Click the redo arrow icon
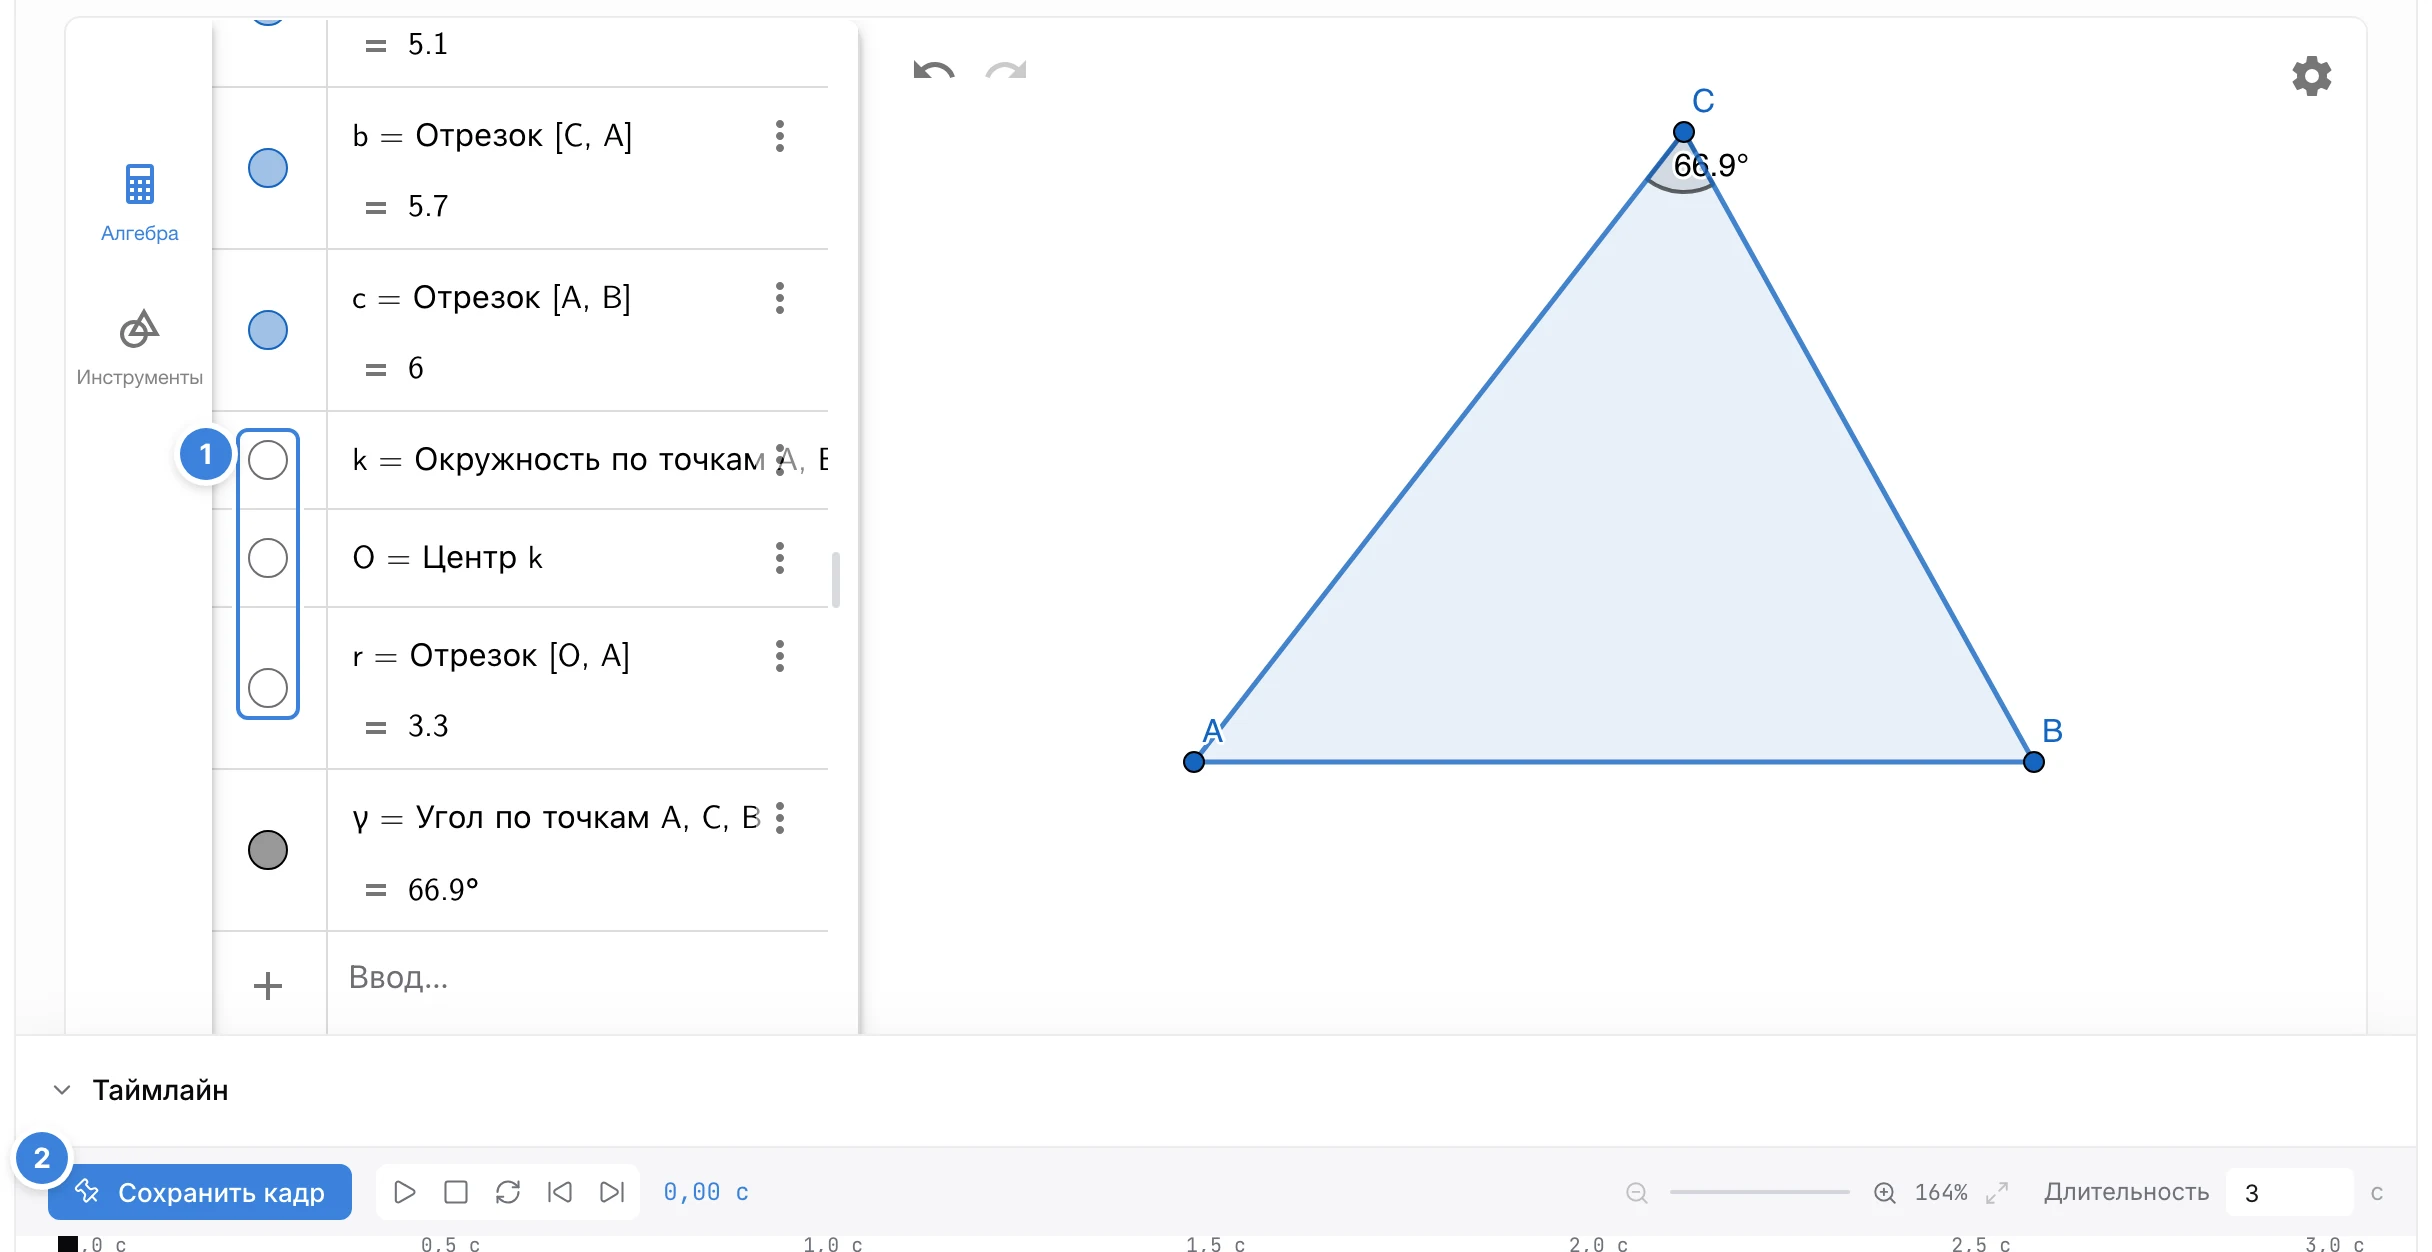Screen dimensions: 2432x1252 point(1006,71)
